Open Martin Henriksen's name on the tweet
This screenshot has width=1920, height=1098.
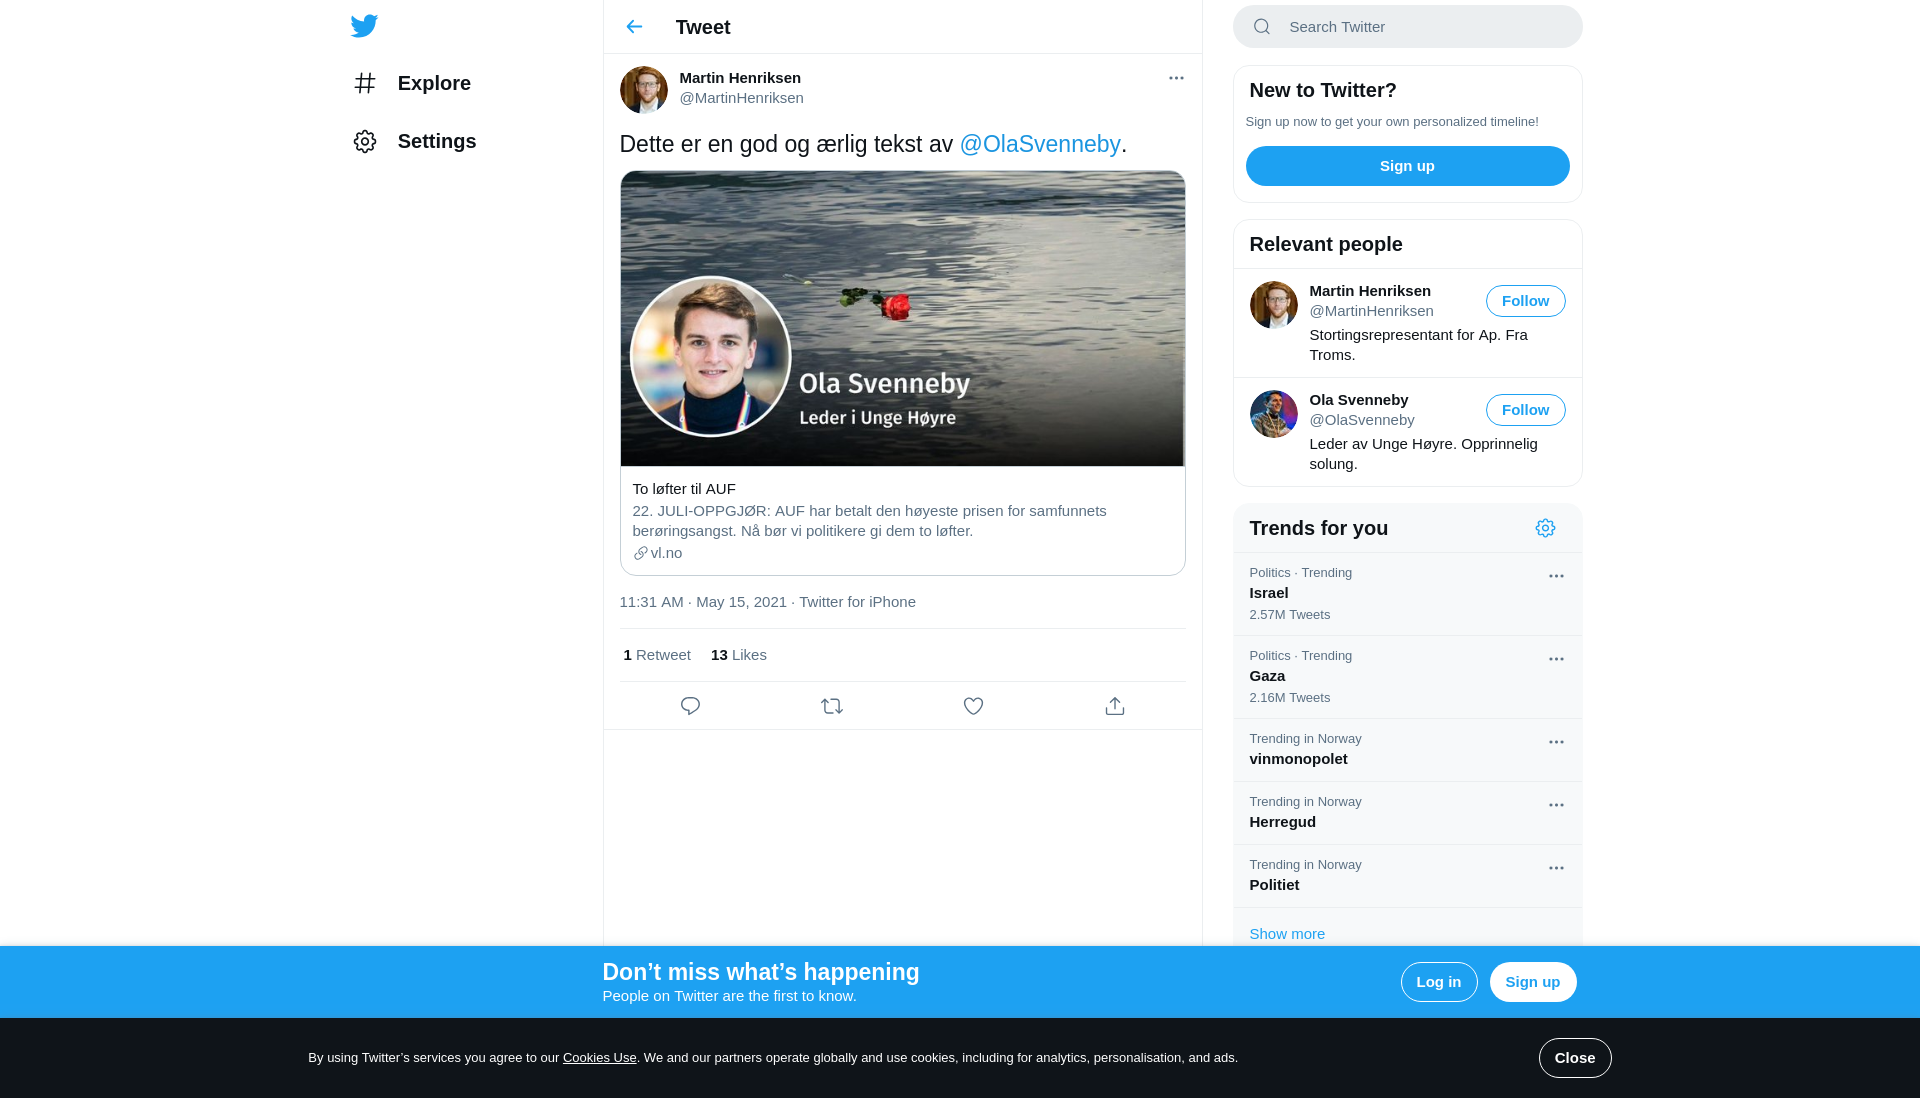(x=740, y=78)
